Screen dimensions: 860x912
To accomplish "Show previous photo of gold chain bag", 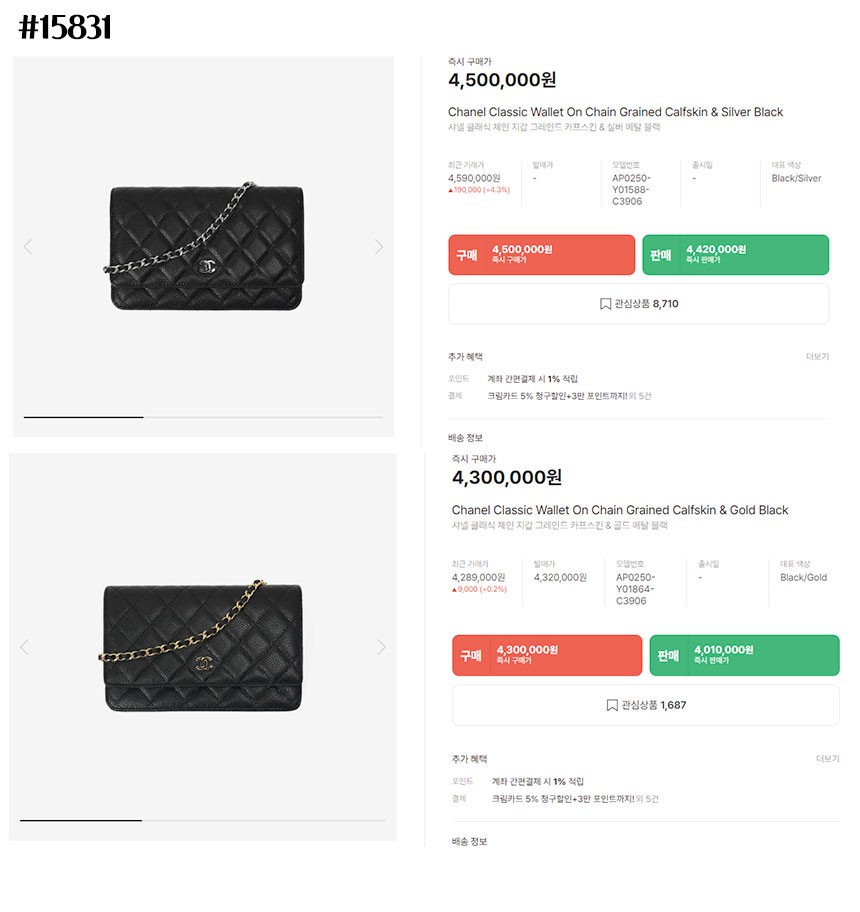I will pos(24,647).
